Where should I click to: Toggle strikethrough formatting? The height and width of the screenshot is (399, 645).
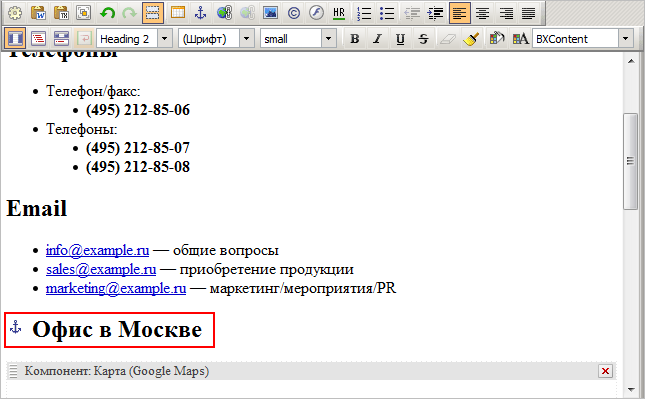(423, 39)
